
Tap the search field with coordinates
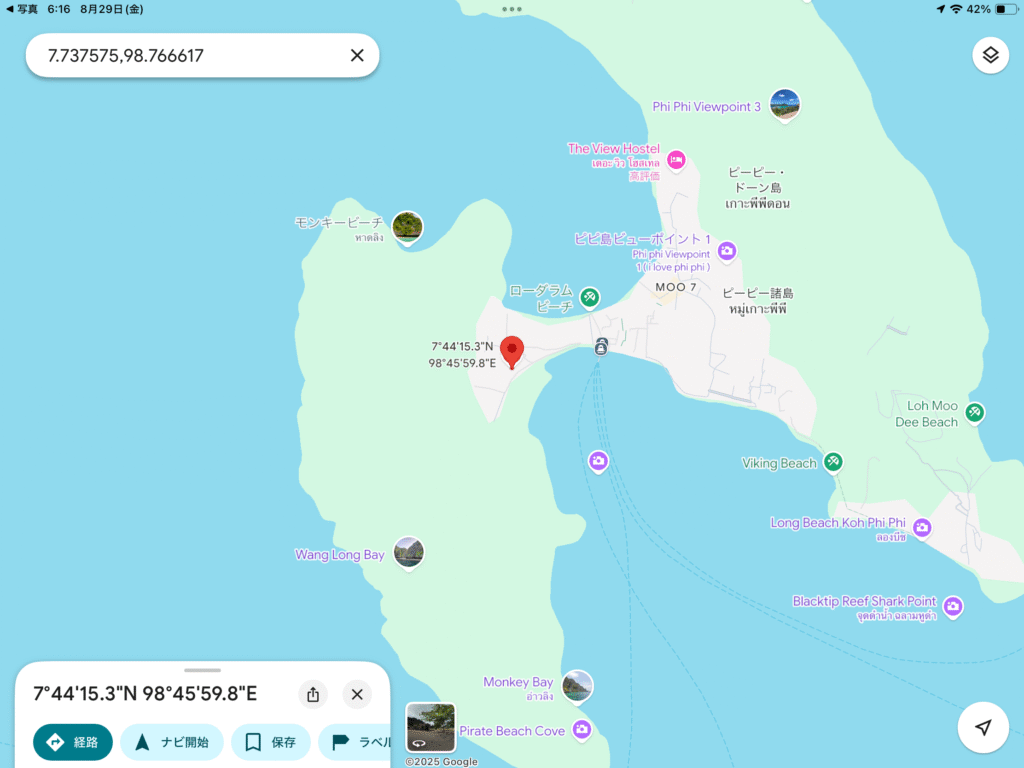[202, 56]
